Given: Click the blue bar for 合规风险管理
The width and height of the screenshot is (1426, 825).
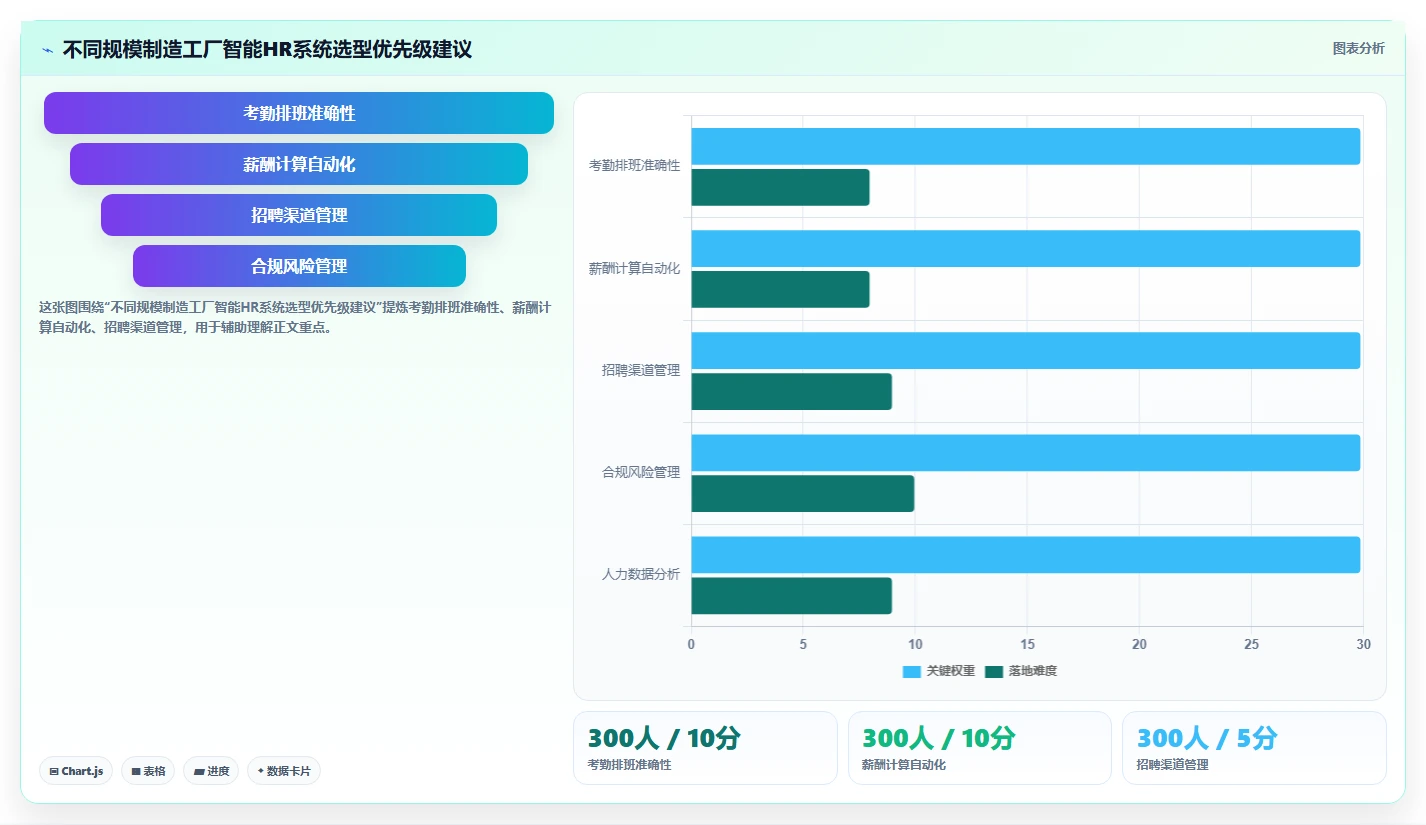Looking at the screenshot, I should coord(1025,452).
